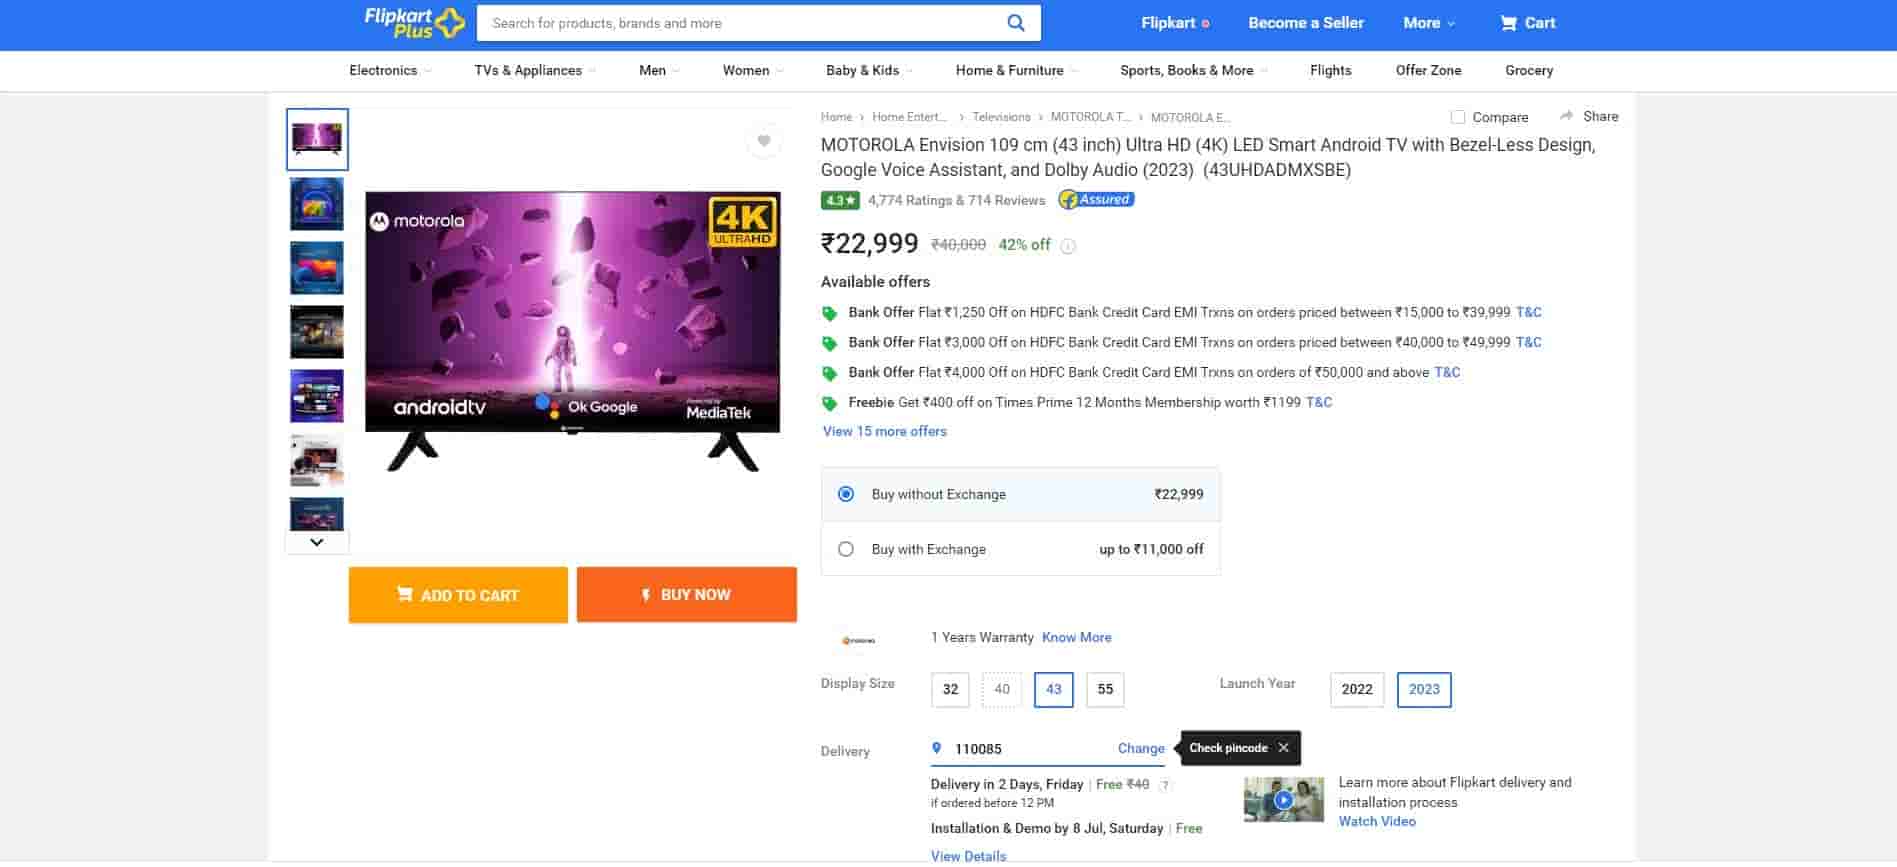Play the Flipkart delivery video thumbnail
Viewport: 1897px width, 867px height.
pyautogui.click(x=1283, y=800)
